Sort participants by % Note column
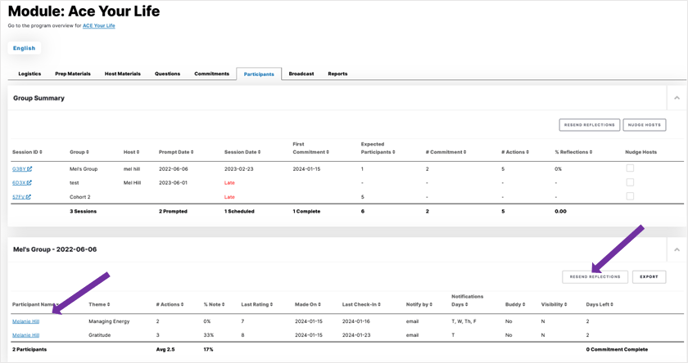Image resolution: width=688 pixels, height=363 pixels. tap(223, 305)
